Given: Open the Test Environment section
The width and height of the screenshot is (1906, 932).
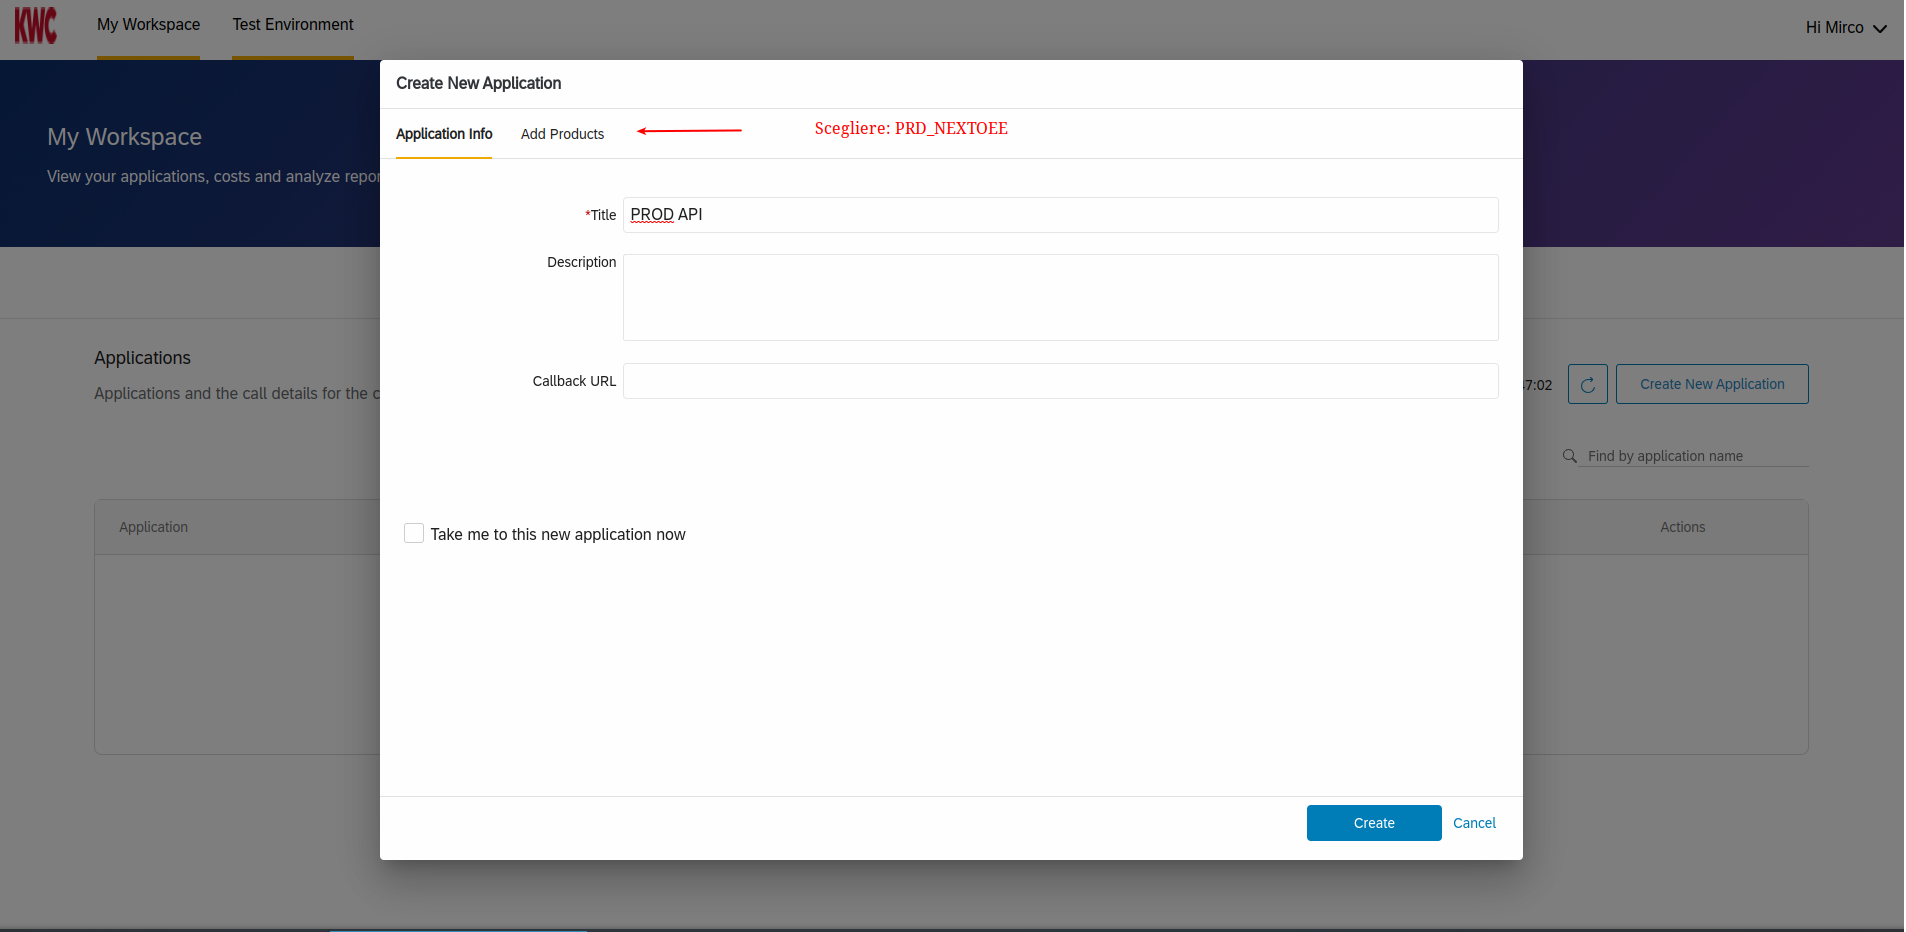Looking at the screenshot, I should coord(292,24).
